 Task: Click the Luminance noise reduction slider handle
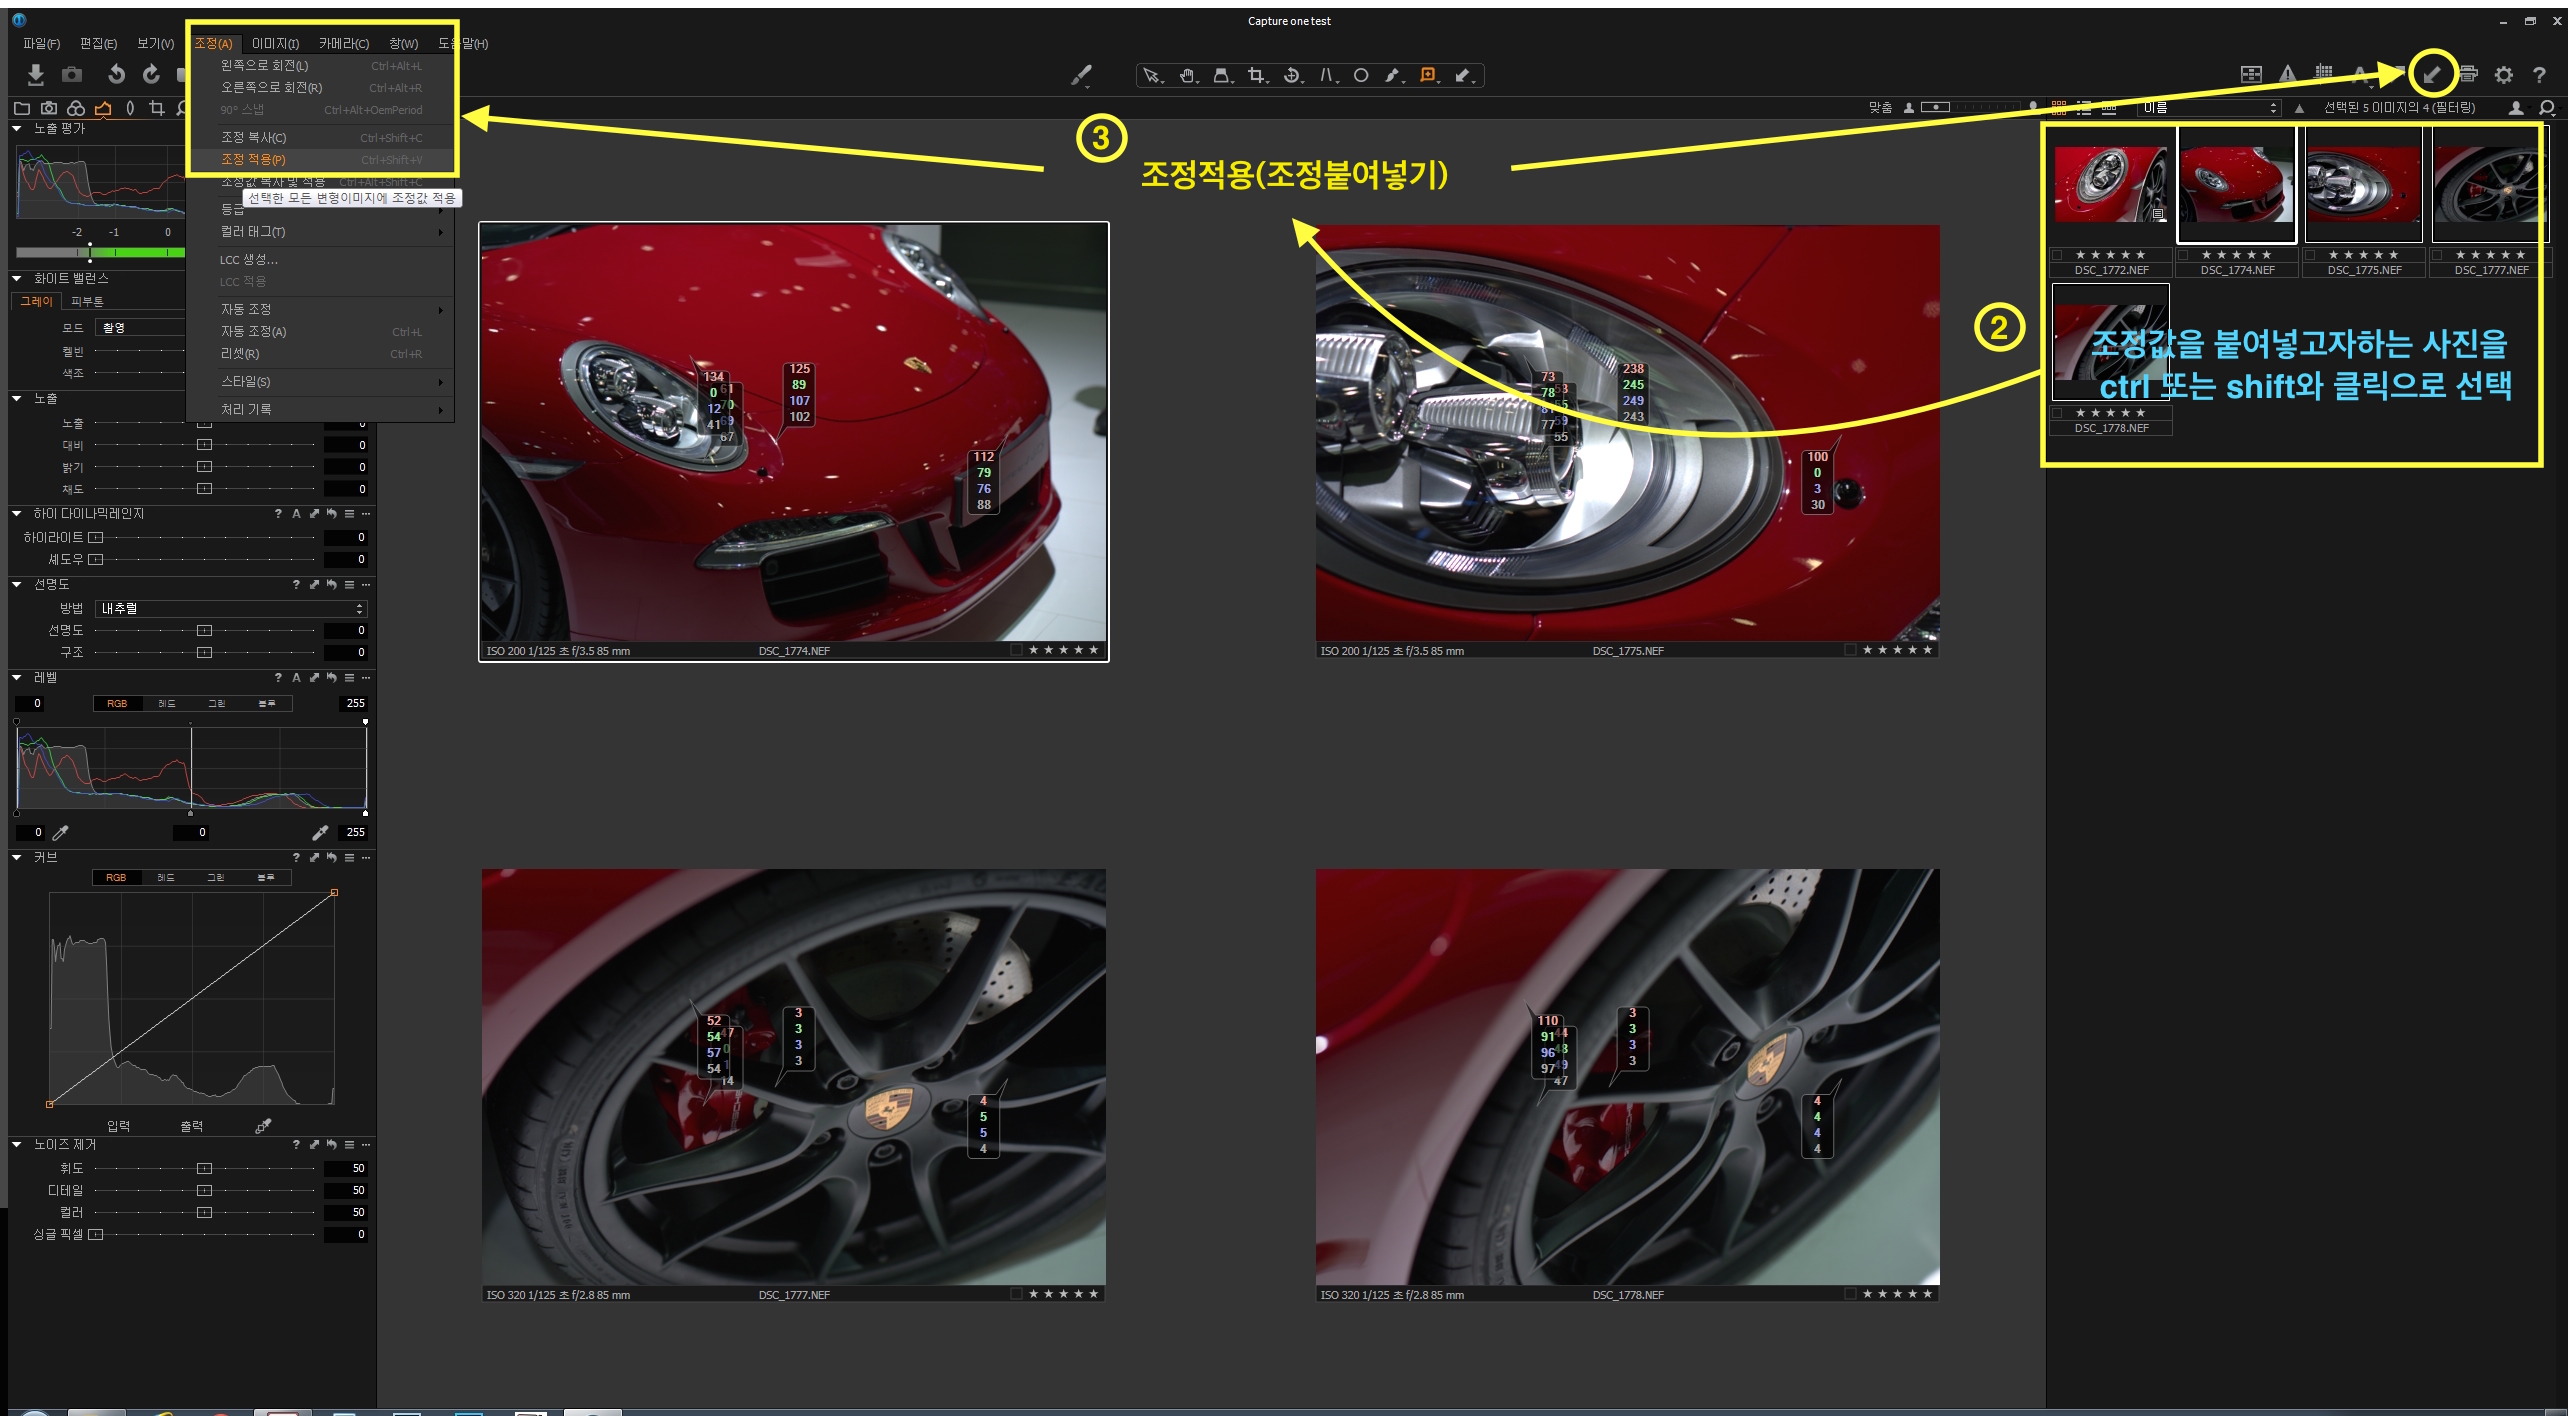click(204, 1169)
